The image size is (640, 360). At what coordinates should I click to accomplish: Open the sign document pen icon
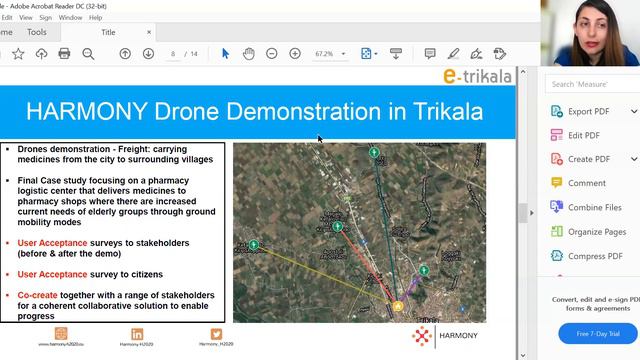click(x=476, y=53)
